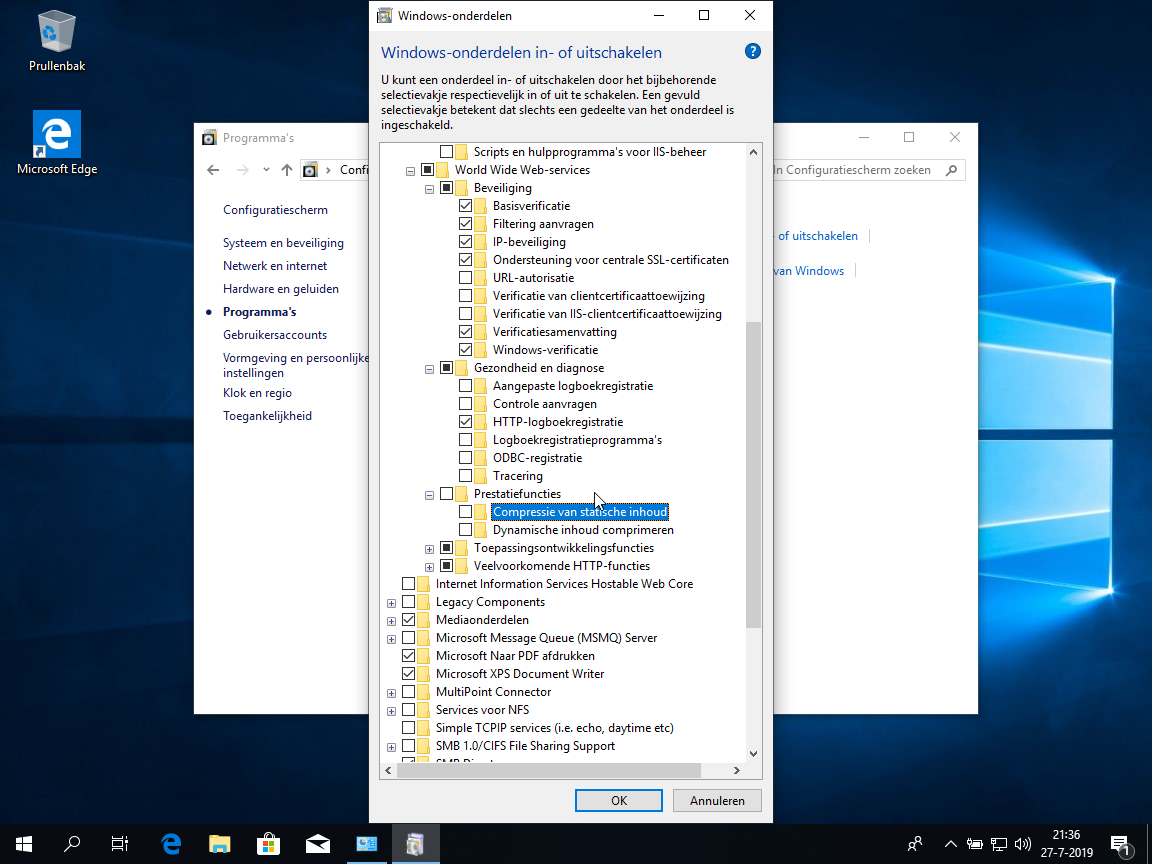Open Hardware en geluiden category

click(x=281, y=289)
